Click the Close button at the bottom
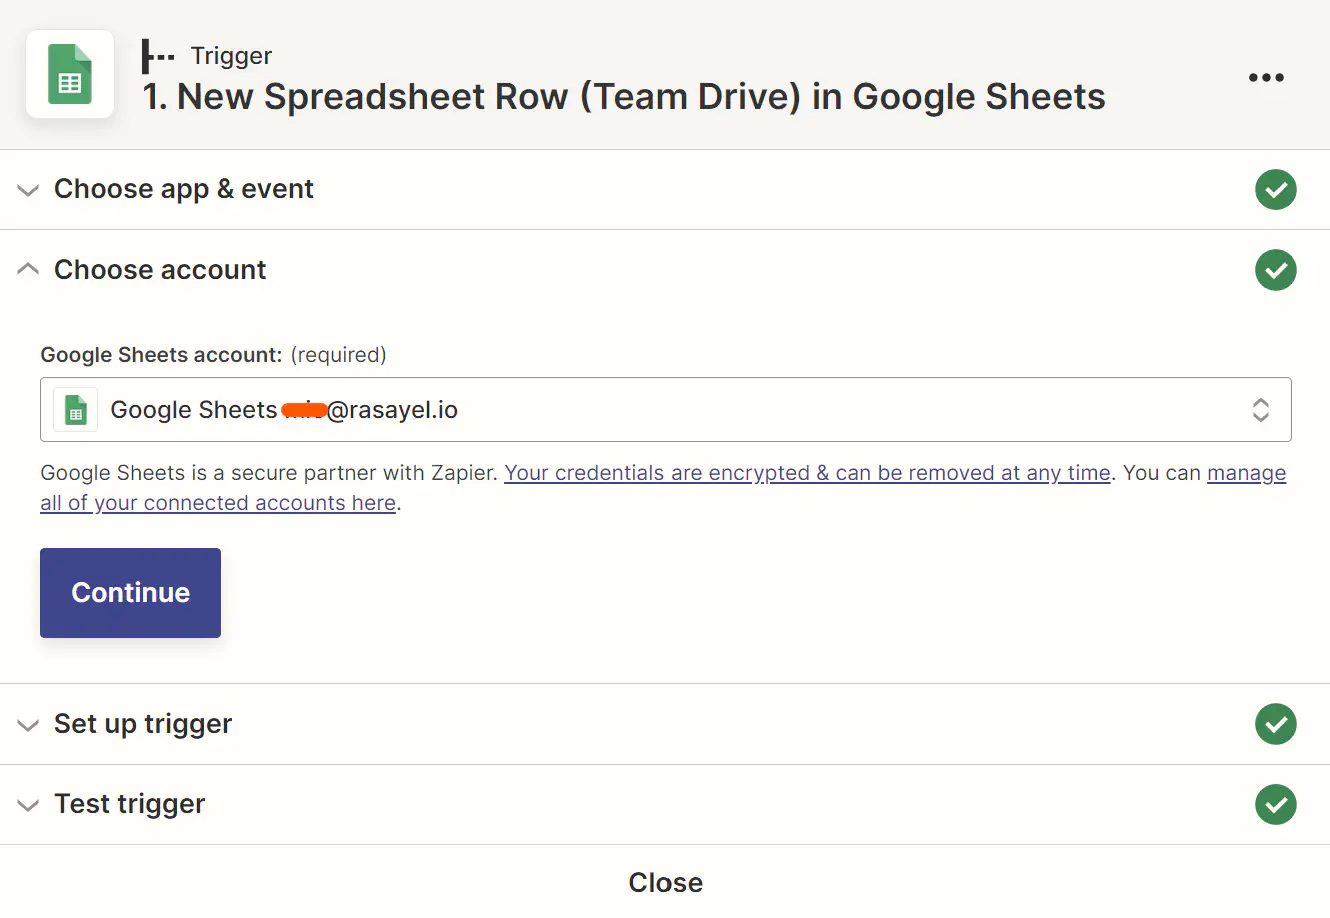The width and height of the screenshot is (1330, 918). point(665,882)
